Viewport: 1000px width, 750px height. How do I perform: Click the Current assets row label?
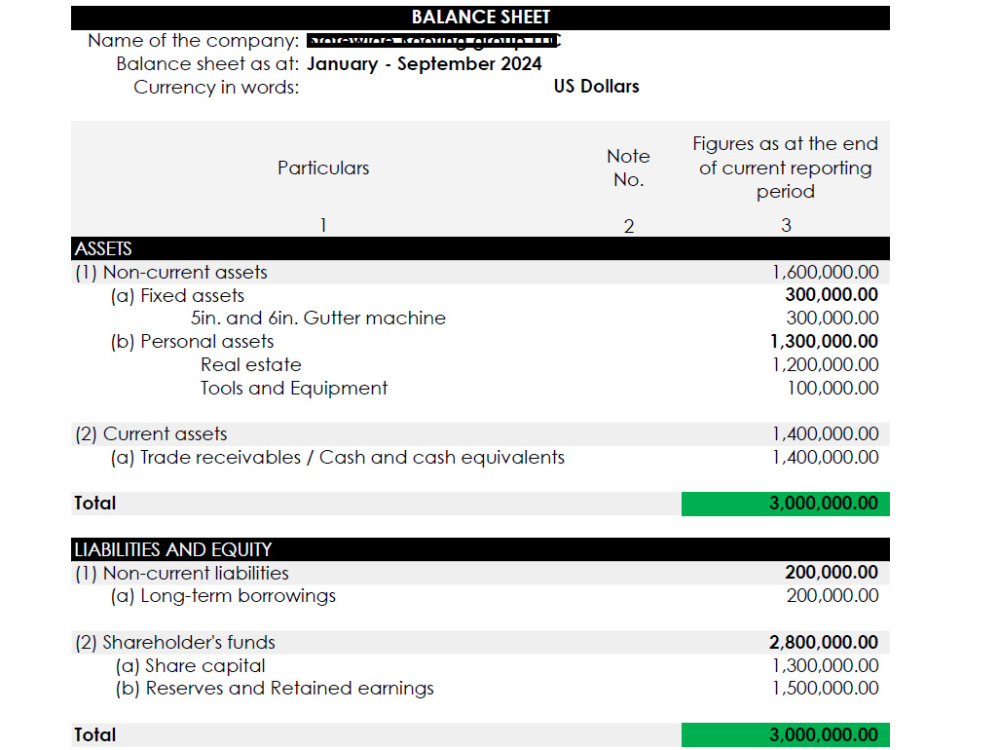pyautogui.click(x=151, y=434)
